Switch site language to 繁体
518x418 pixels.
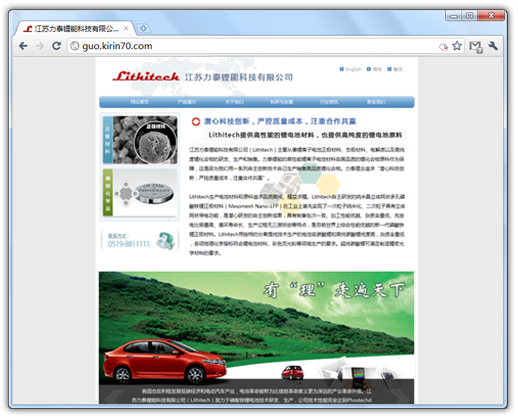click(395, 69)
